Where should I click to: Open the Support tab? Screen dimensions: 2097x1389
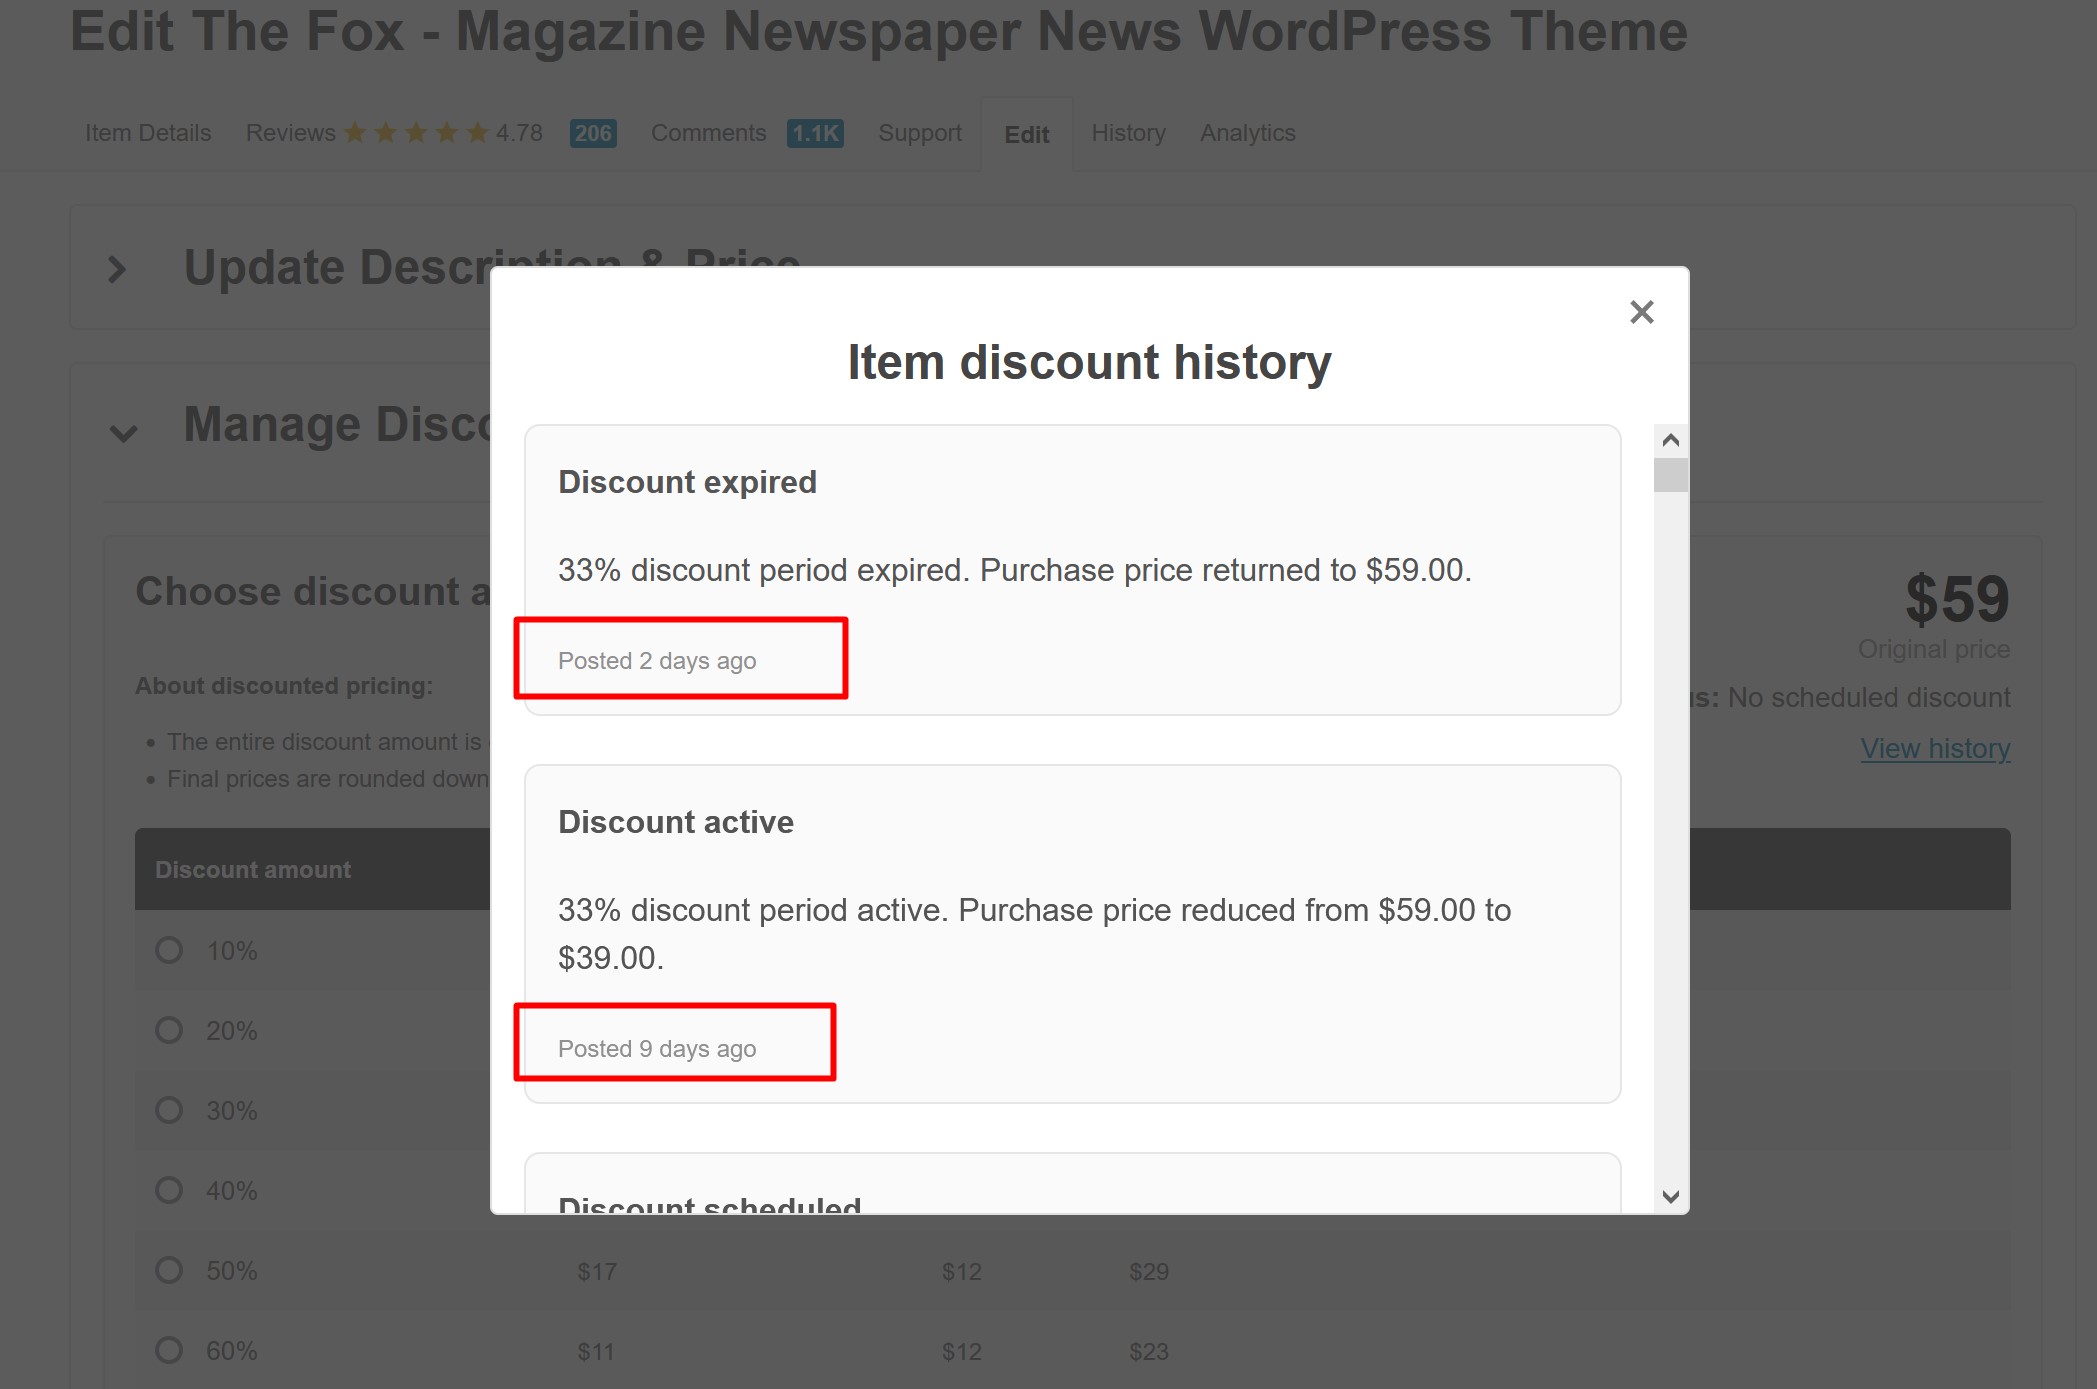point(920,133)
